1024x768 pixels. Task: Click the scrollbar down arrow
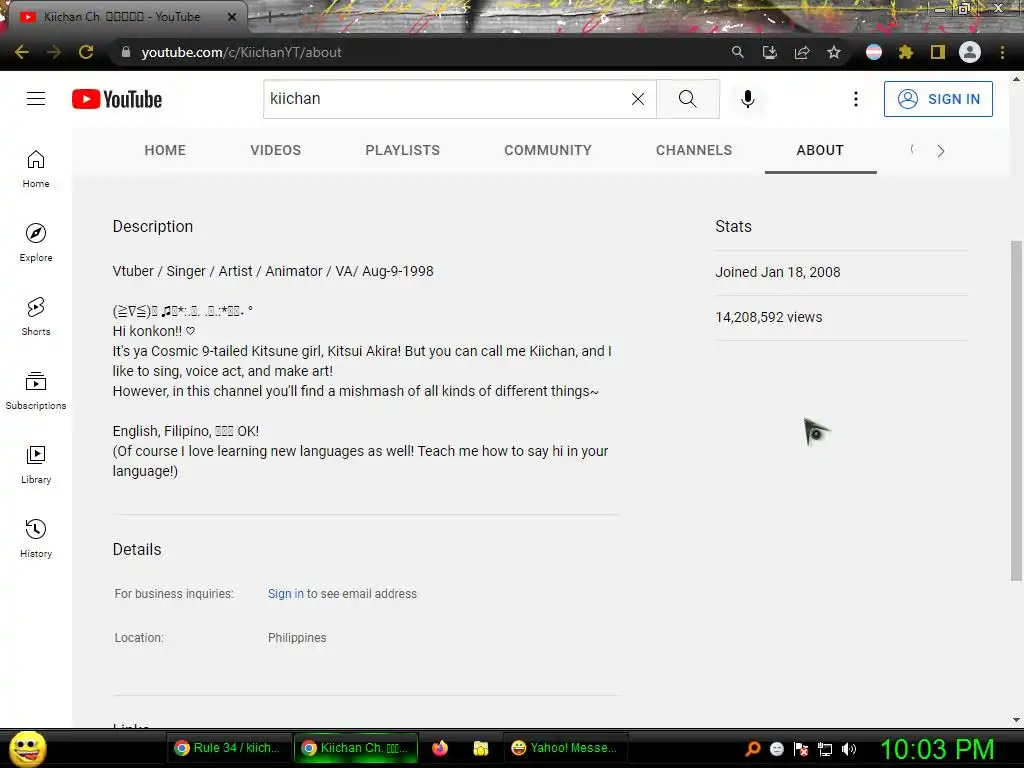point(1016,720)
